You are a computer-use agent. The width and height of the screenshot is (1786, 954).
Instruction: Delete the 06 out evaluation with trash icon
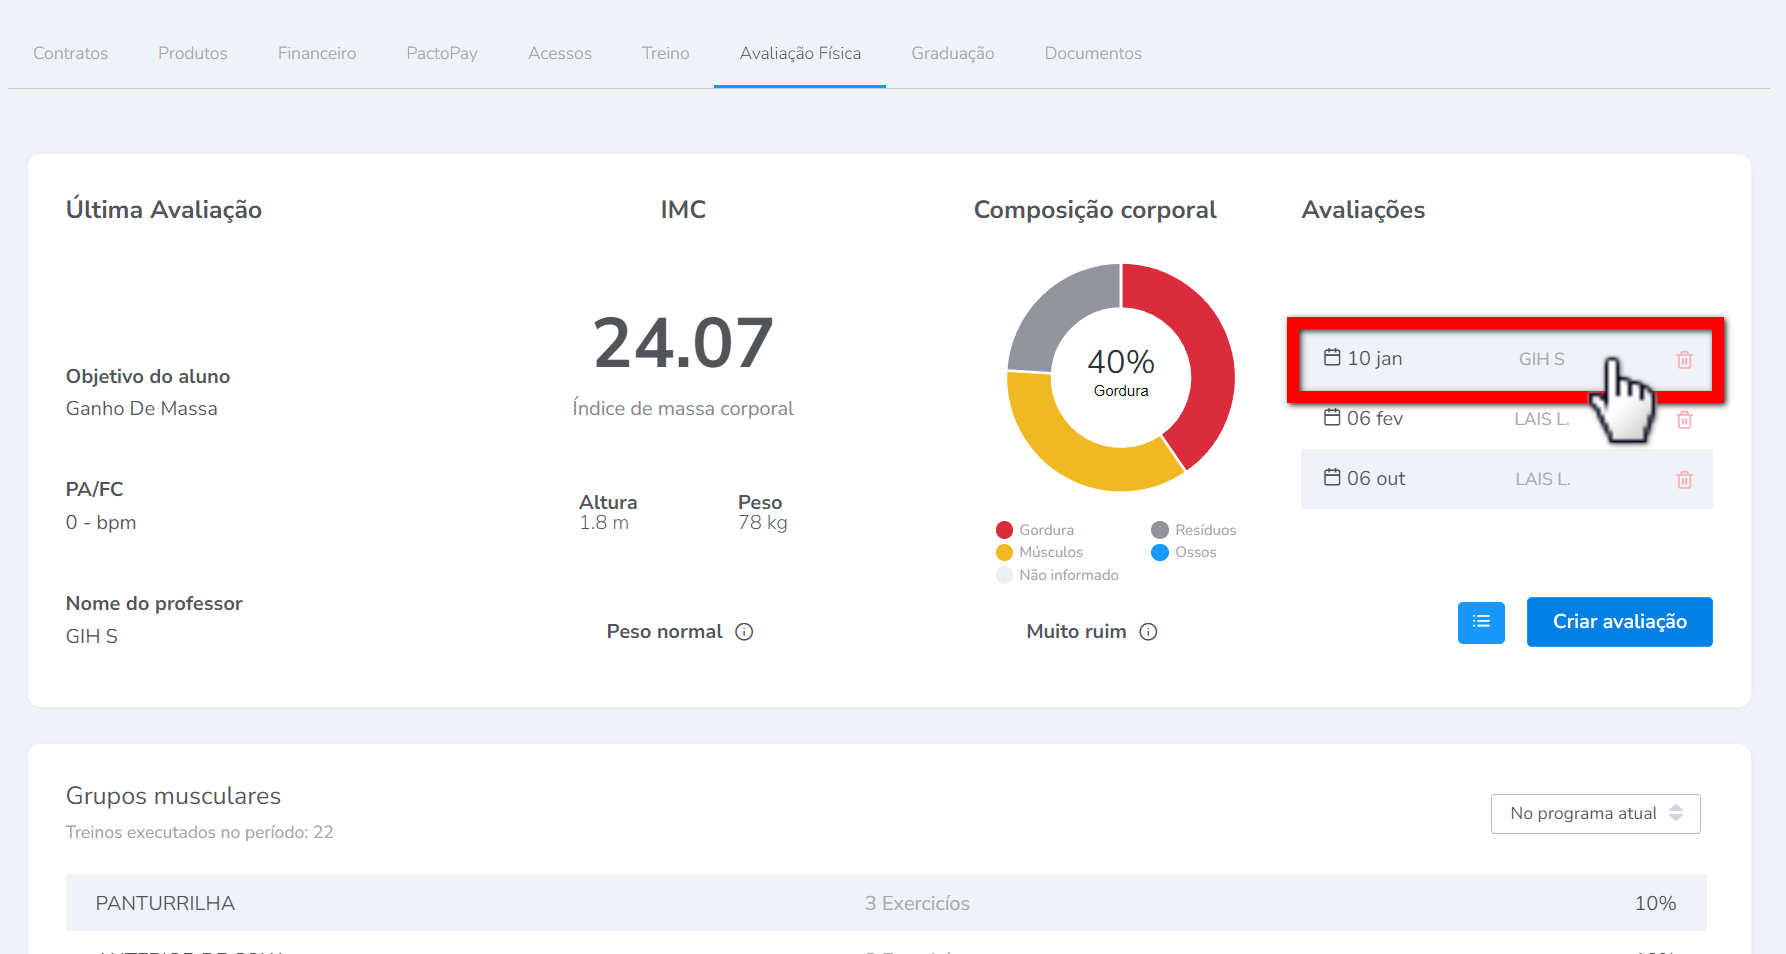click(x=1684, y=480)
